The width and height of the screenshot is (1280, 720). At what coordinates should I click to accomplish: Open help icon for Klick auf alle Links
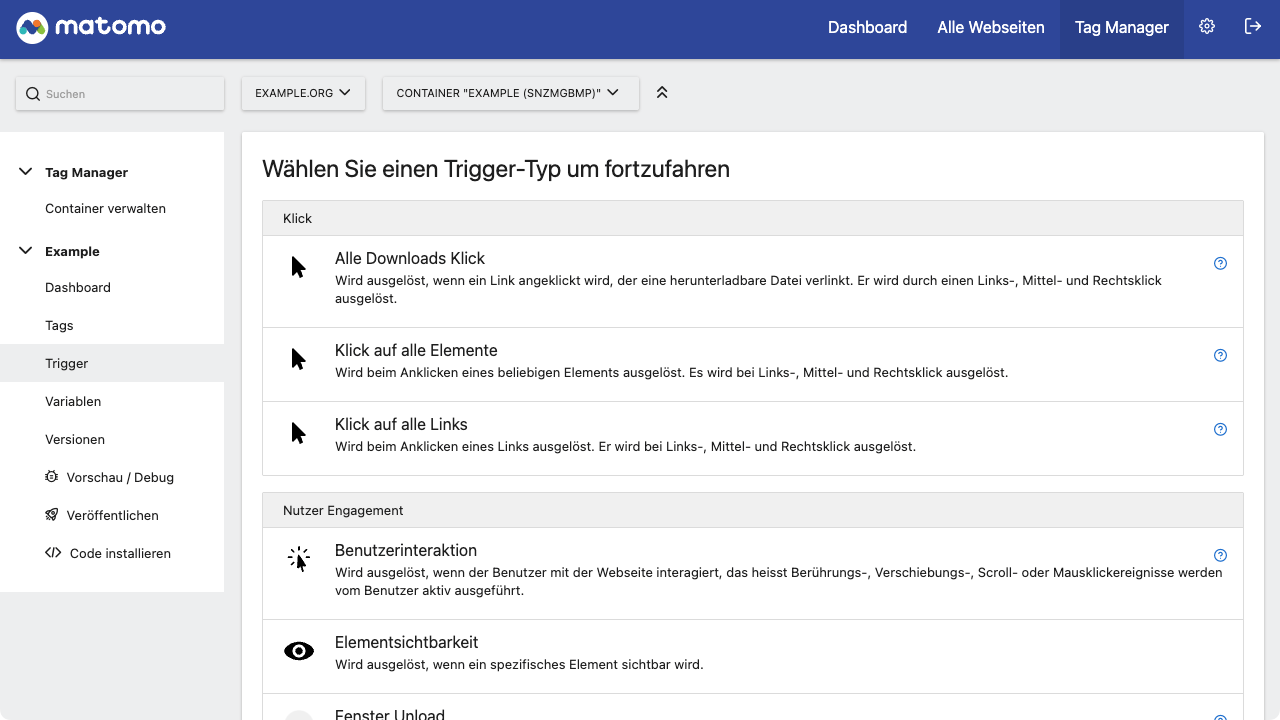click(1220, 430)
